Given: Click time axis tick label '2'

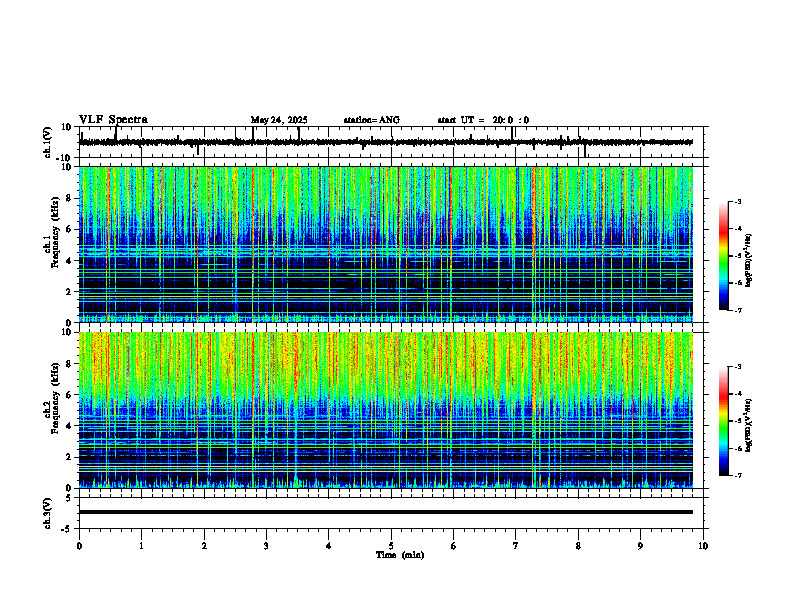Looking at the screenshot, I should [204, 546].
